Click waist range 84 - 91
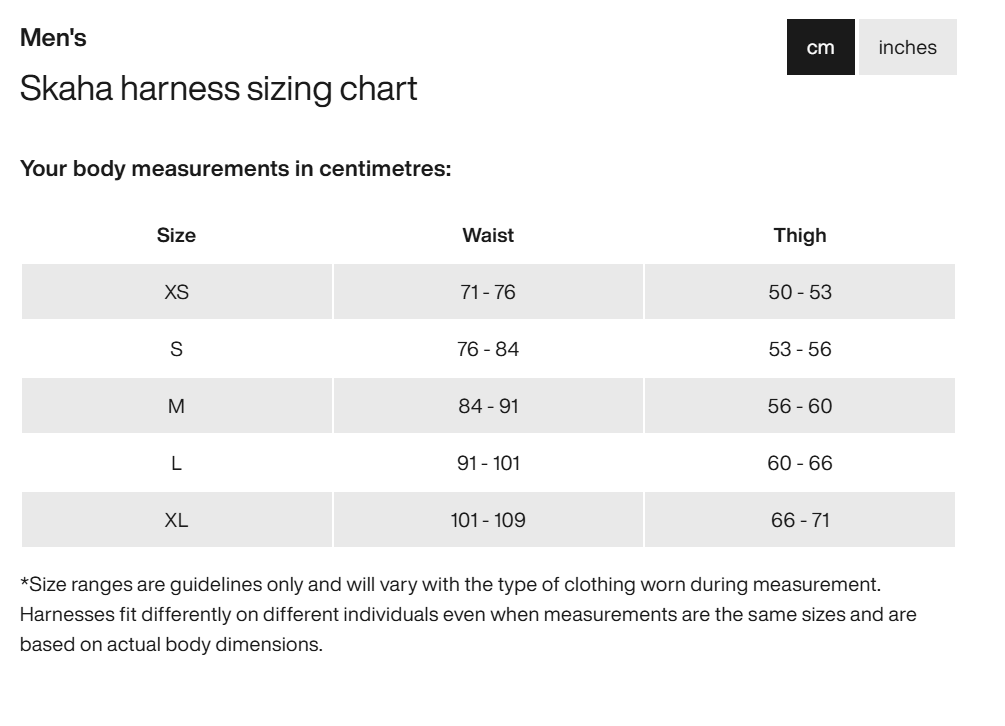The image size is (1005, 726). click(x=488, y=406)
